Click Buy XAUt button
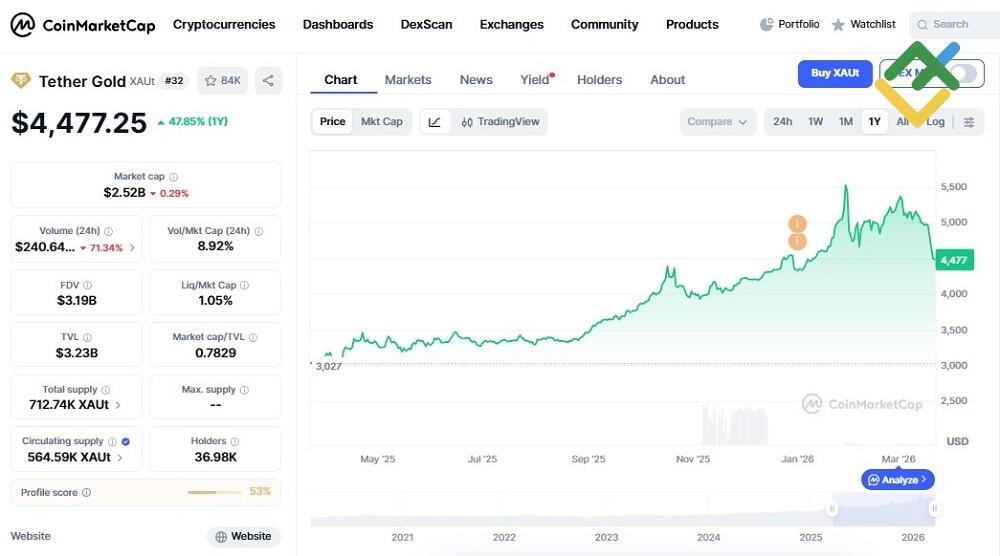The image size is (1000, 556). pos(835,73)
